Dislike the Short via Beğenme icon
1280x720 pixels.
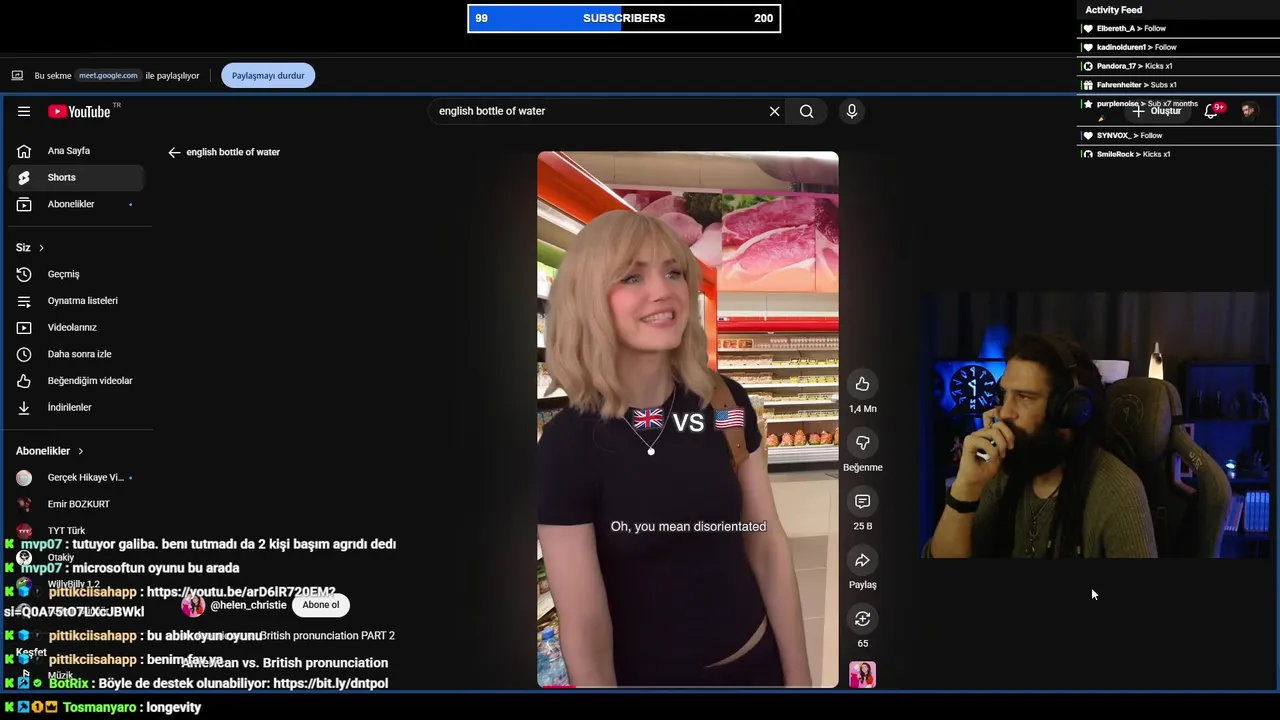click(x=862, y=443)
